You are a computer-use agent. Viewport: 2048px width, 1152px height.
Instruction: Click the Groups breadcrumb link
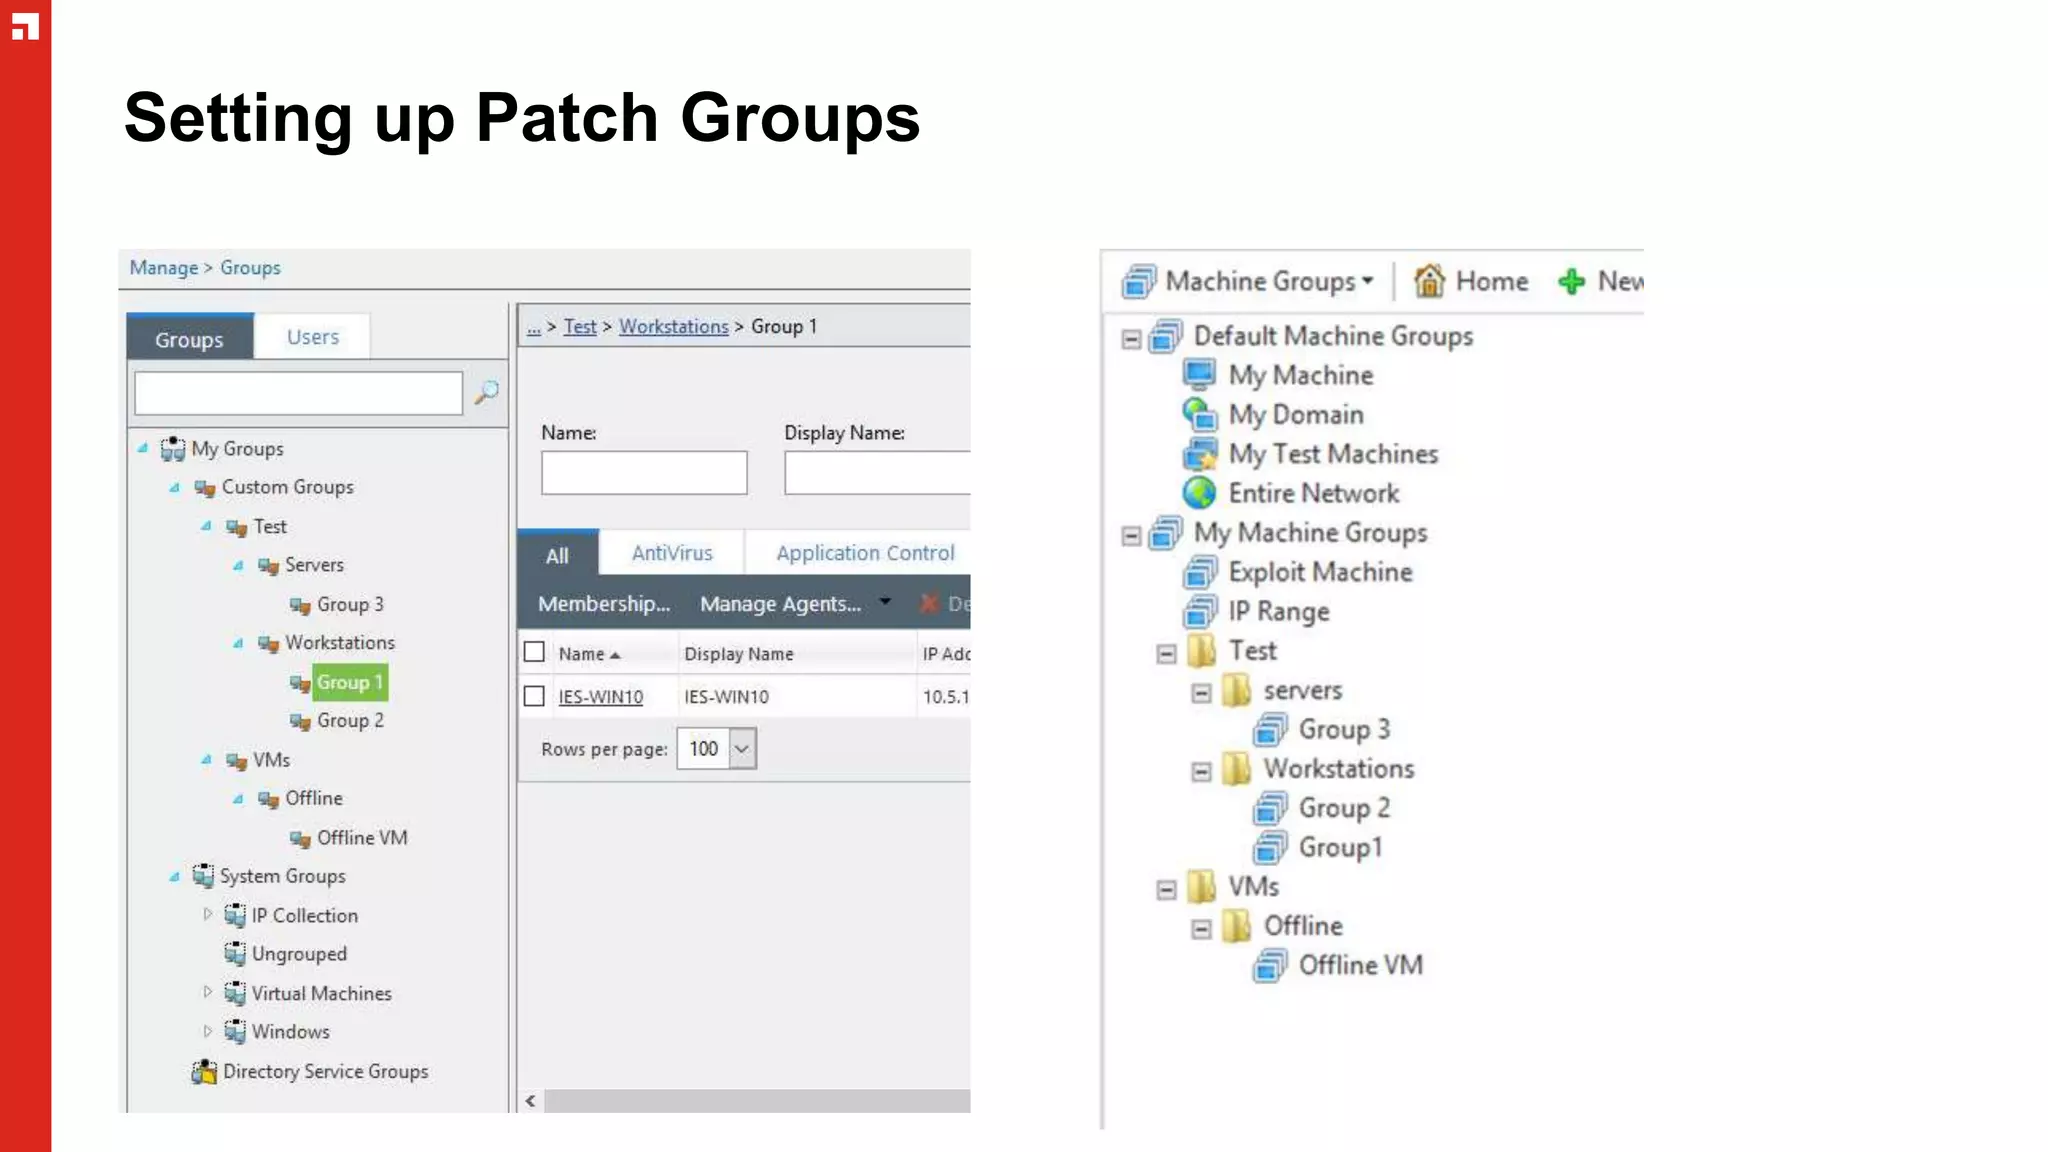click(250, 268)
